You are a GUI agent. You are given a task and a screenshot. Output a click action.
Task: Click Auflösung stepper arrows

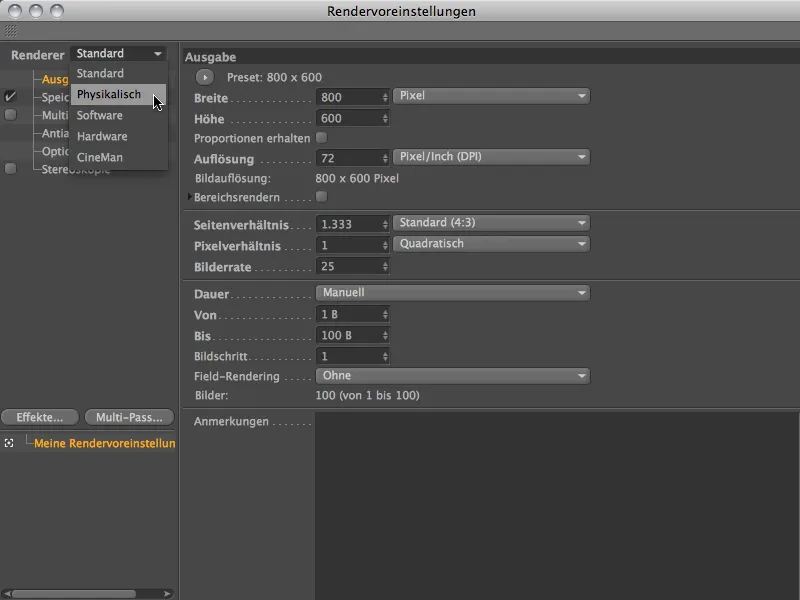click(x=385, y=158)
